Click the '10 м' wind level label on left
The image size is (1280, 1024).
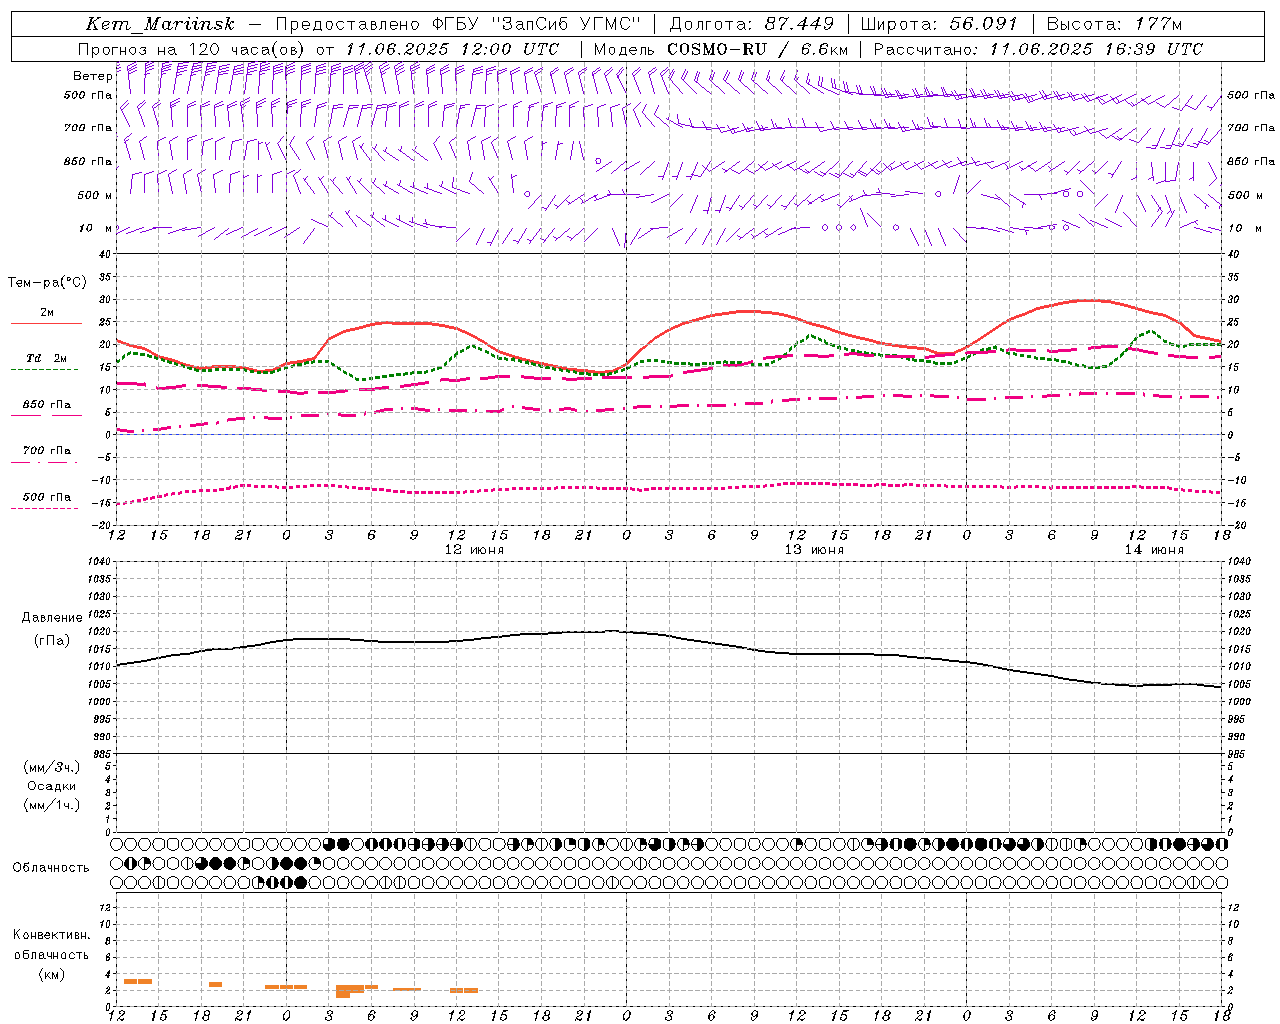tap(97, 228)
